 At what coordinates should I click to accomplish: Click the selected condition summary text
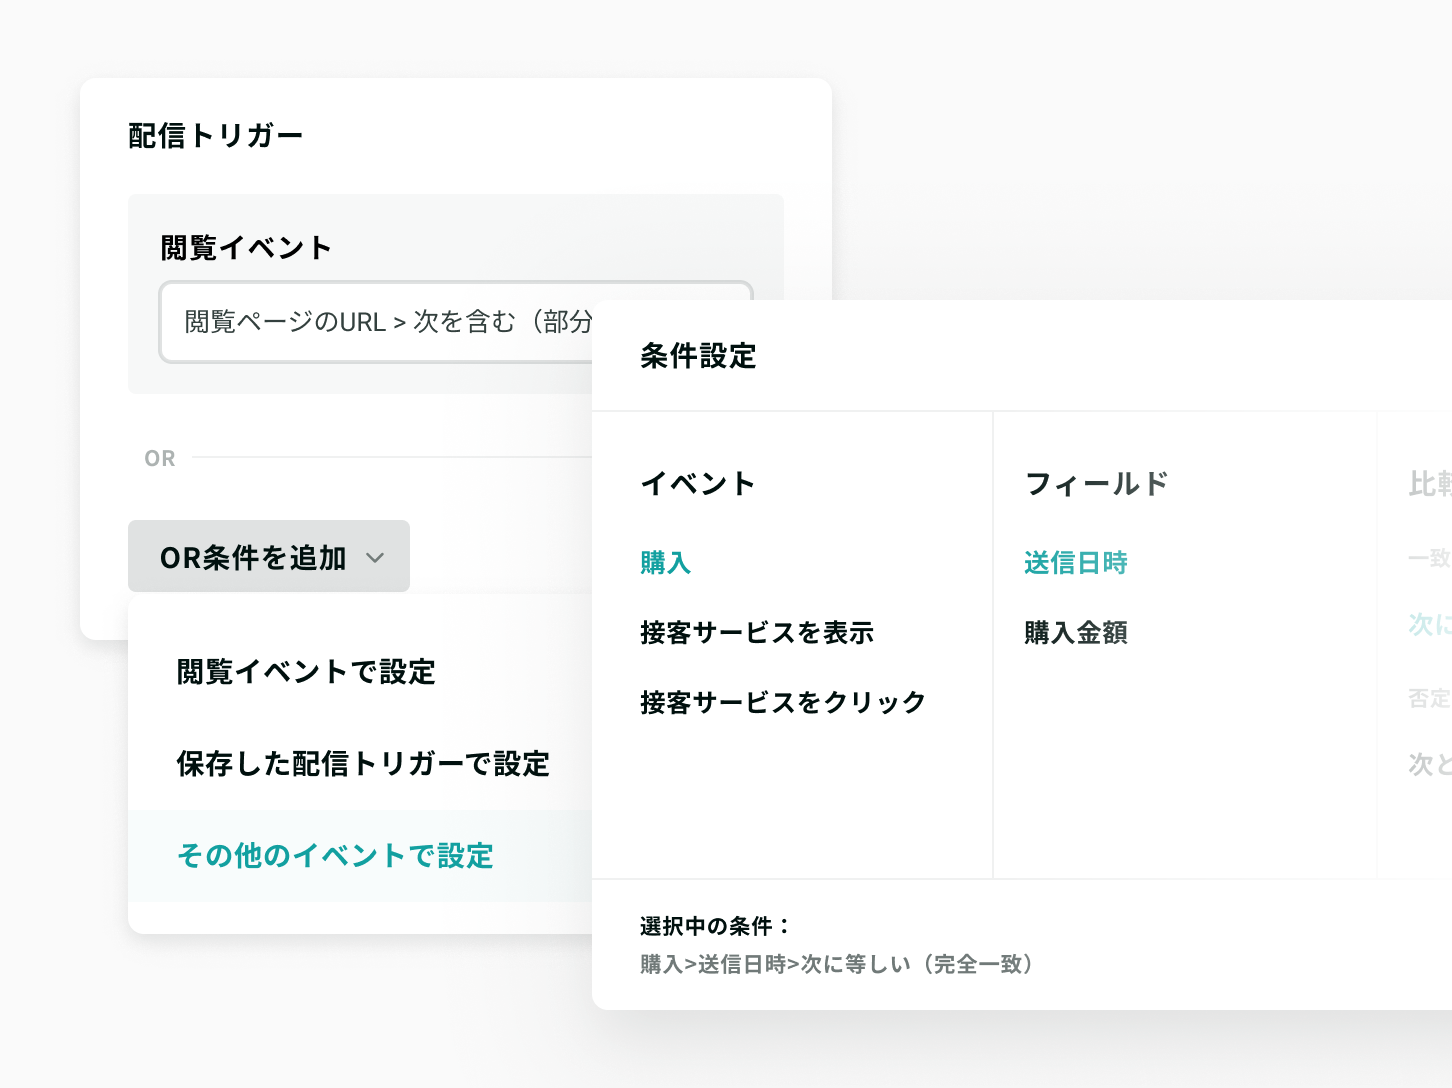pyautogui.click(x=837, y=964)
